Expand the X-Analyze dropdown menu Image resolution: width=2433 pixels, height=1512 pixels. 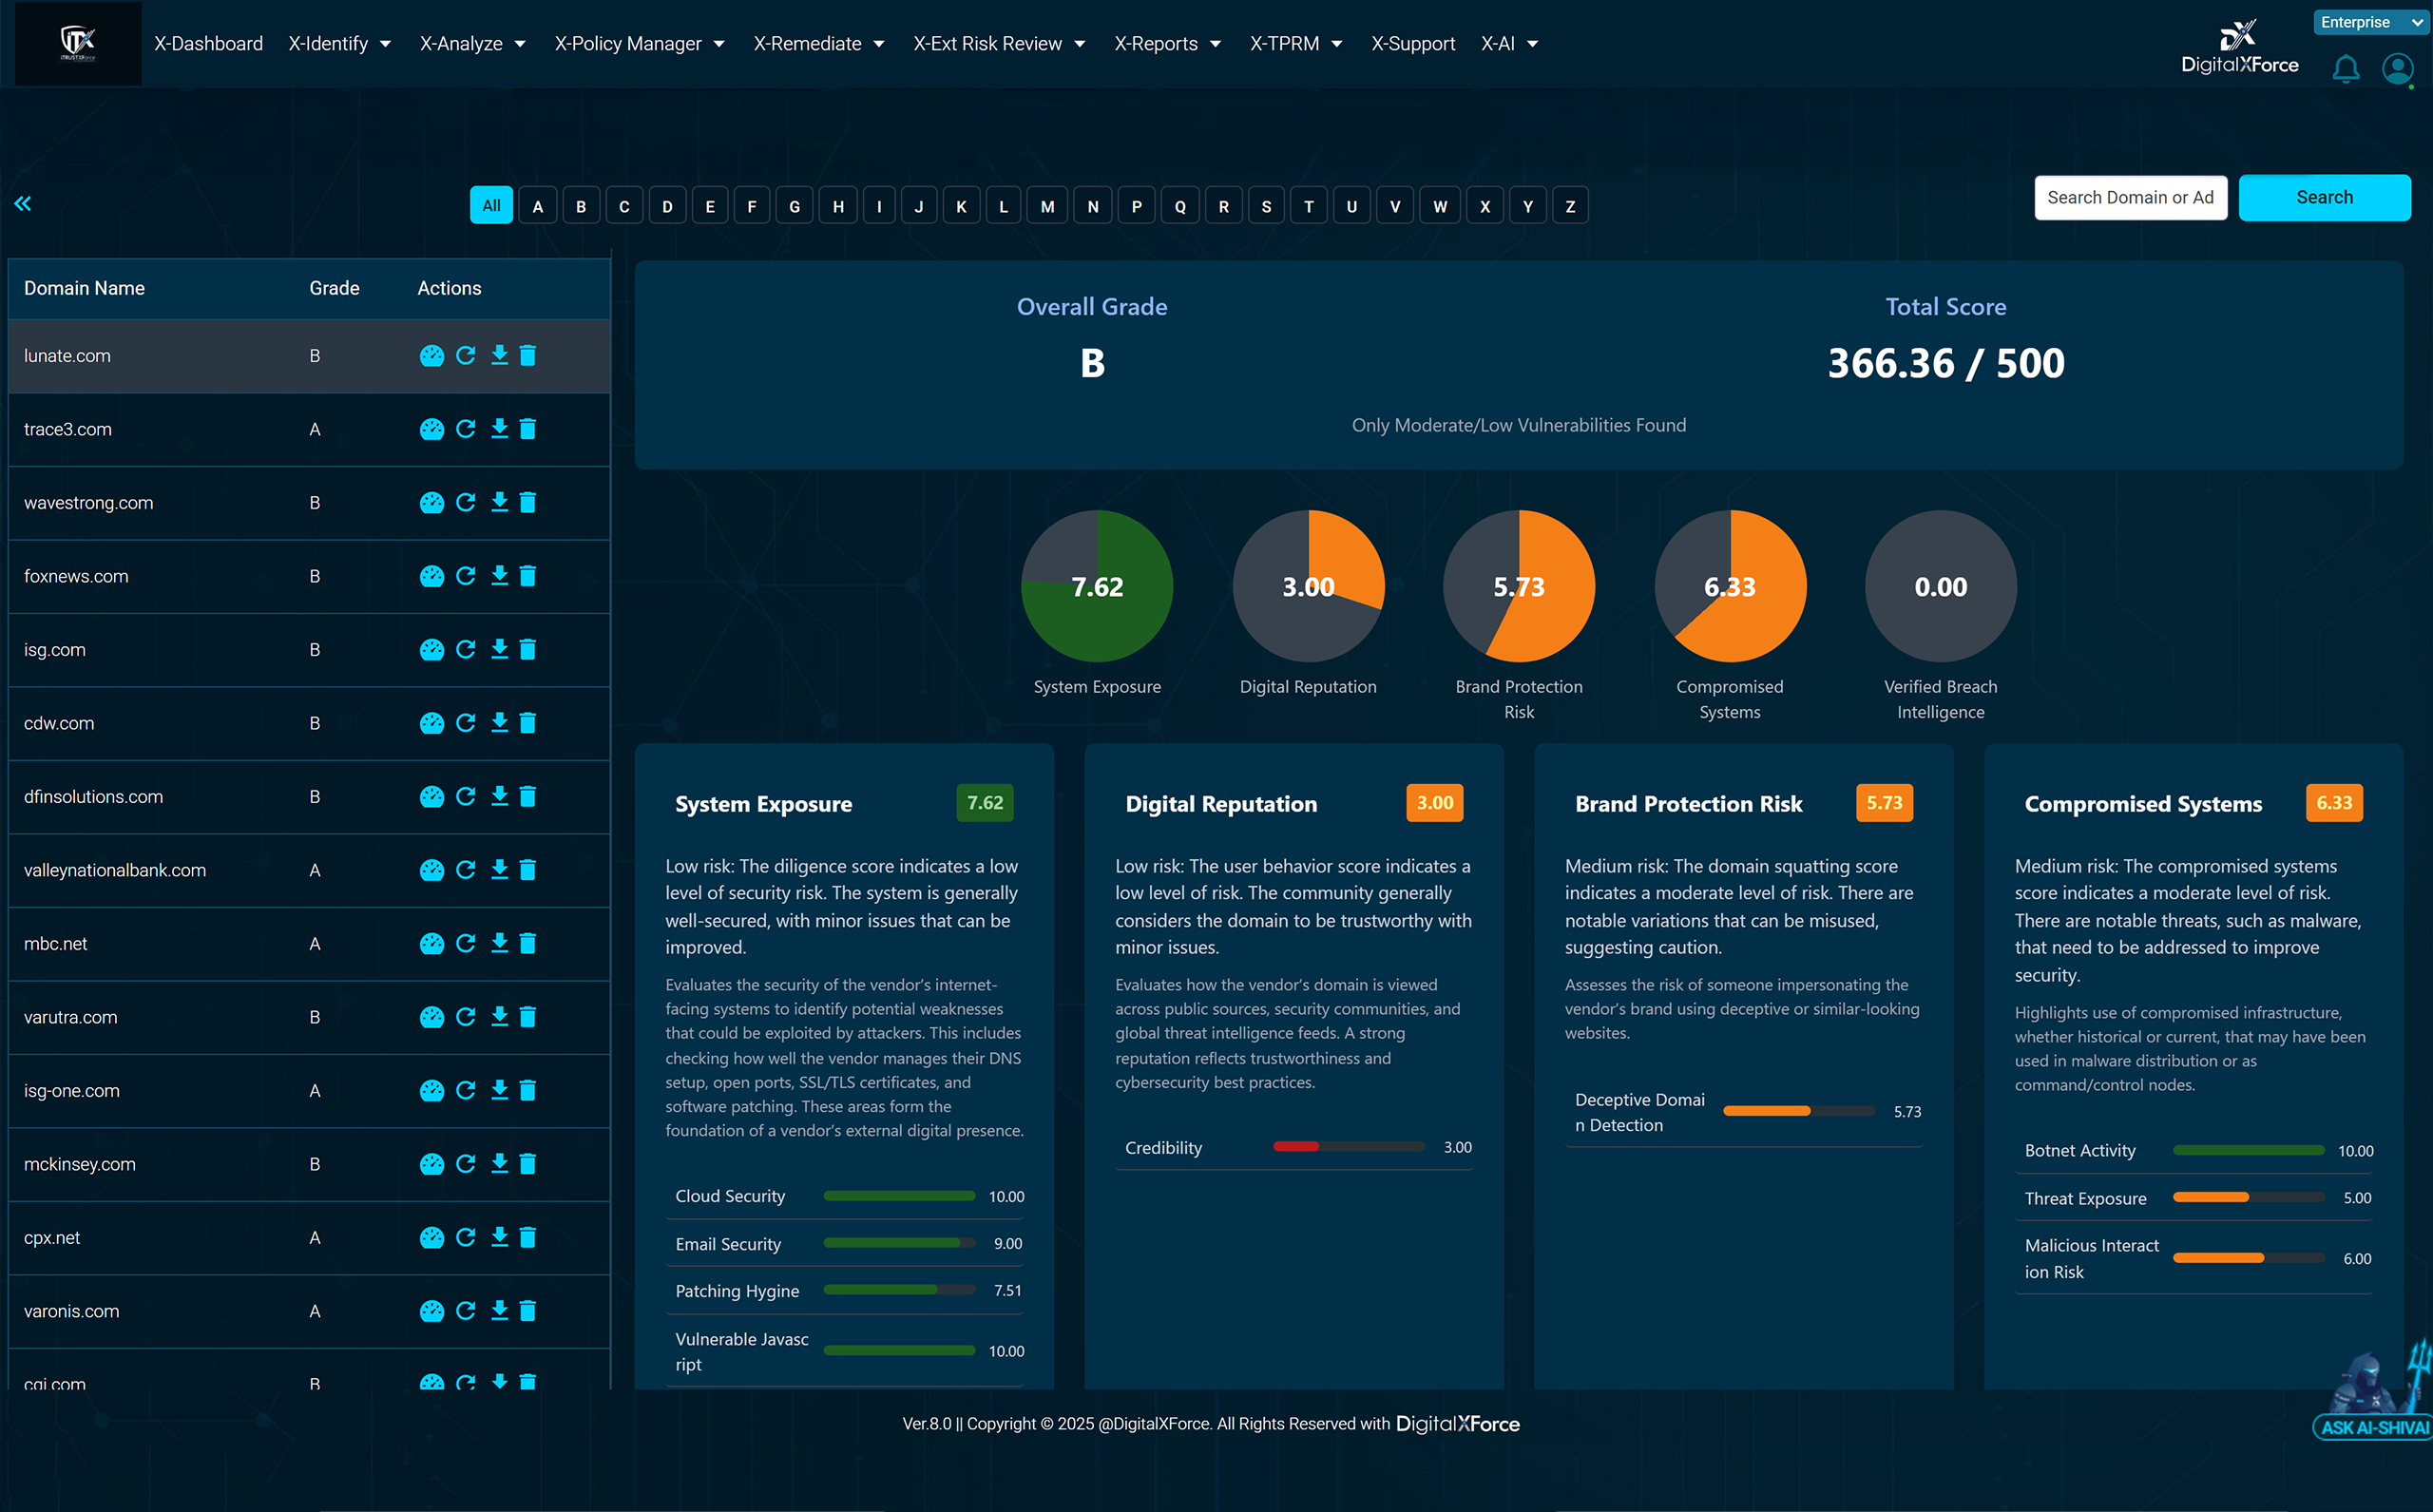pyautogui.click(x=473, y=44)
